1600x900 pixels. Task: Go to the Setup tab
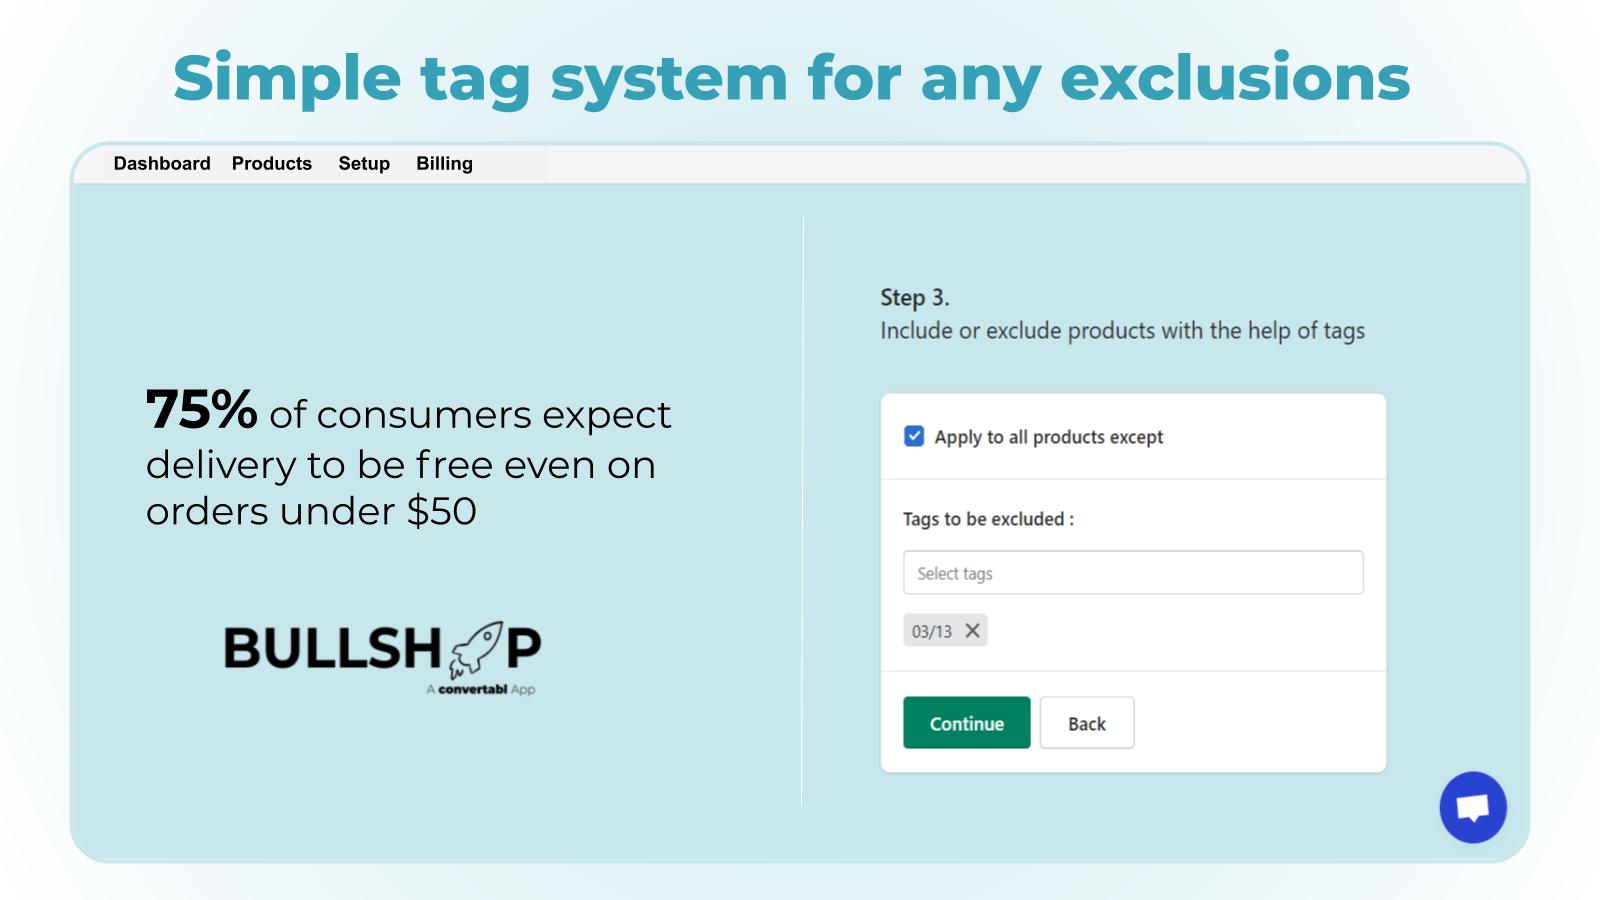point(364,163)
